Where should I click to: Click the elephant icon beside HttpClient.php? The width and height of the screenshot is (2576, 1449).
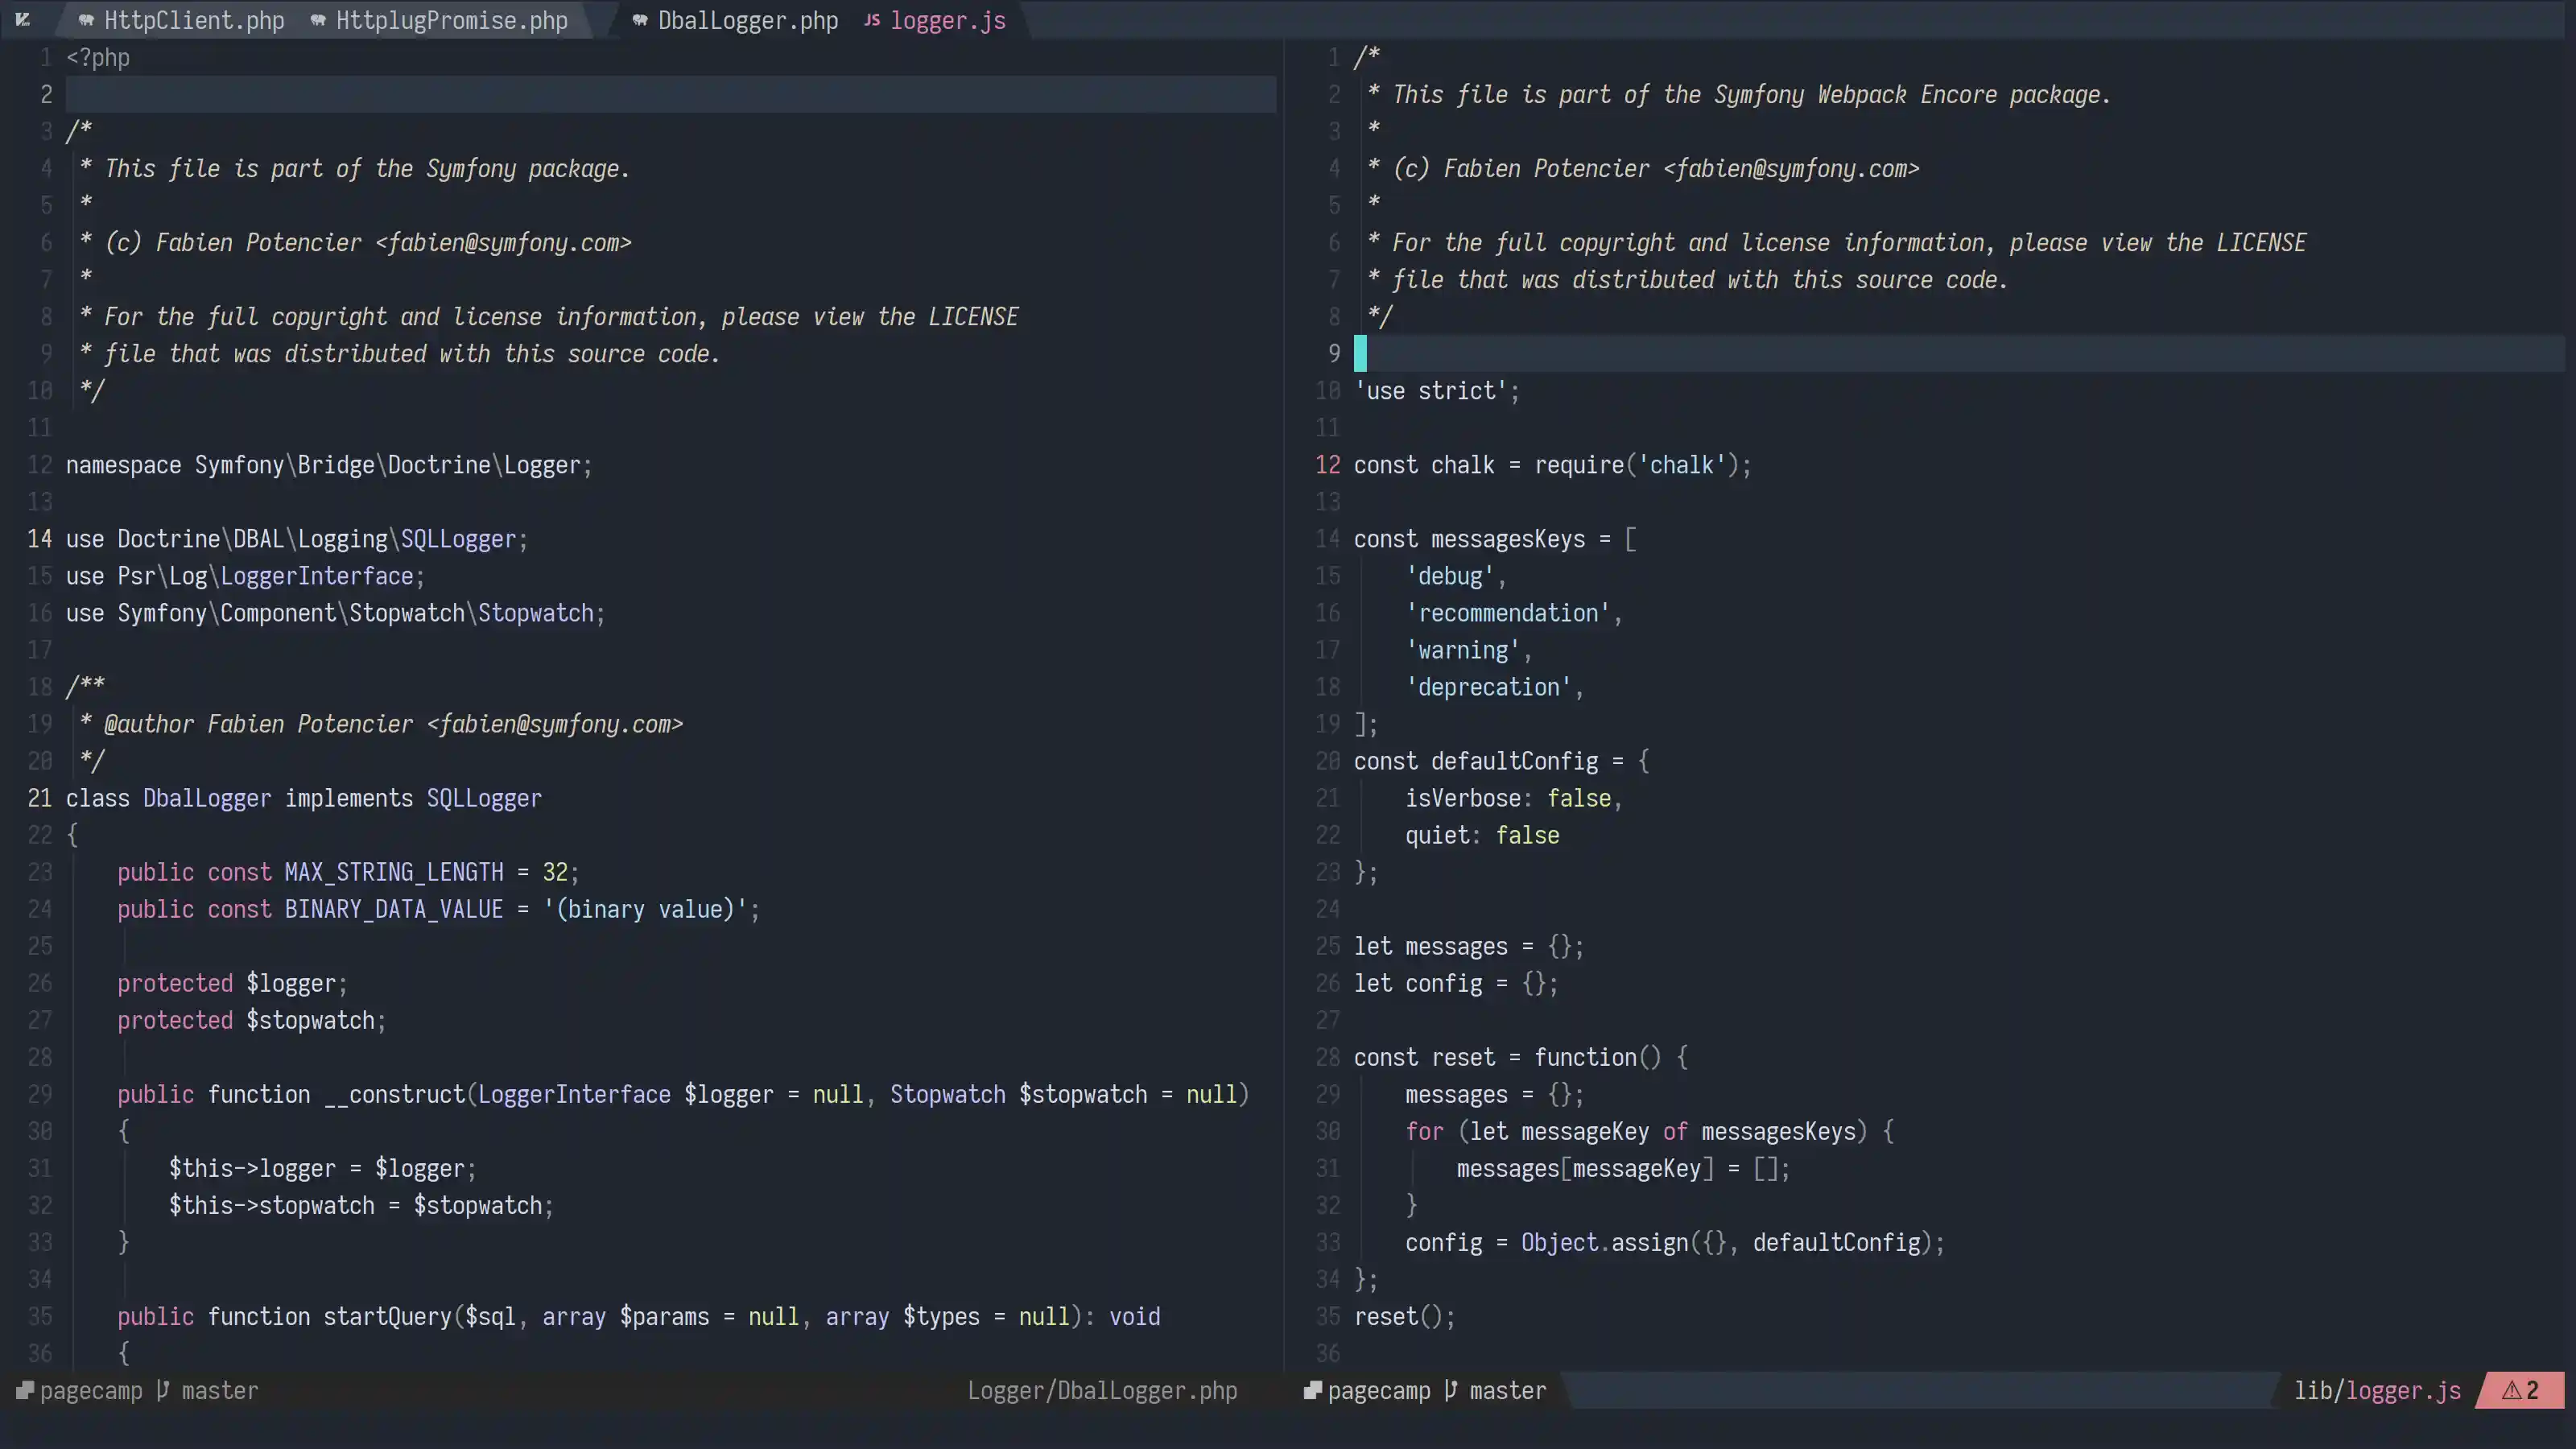(x=86, y=20)
